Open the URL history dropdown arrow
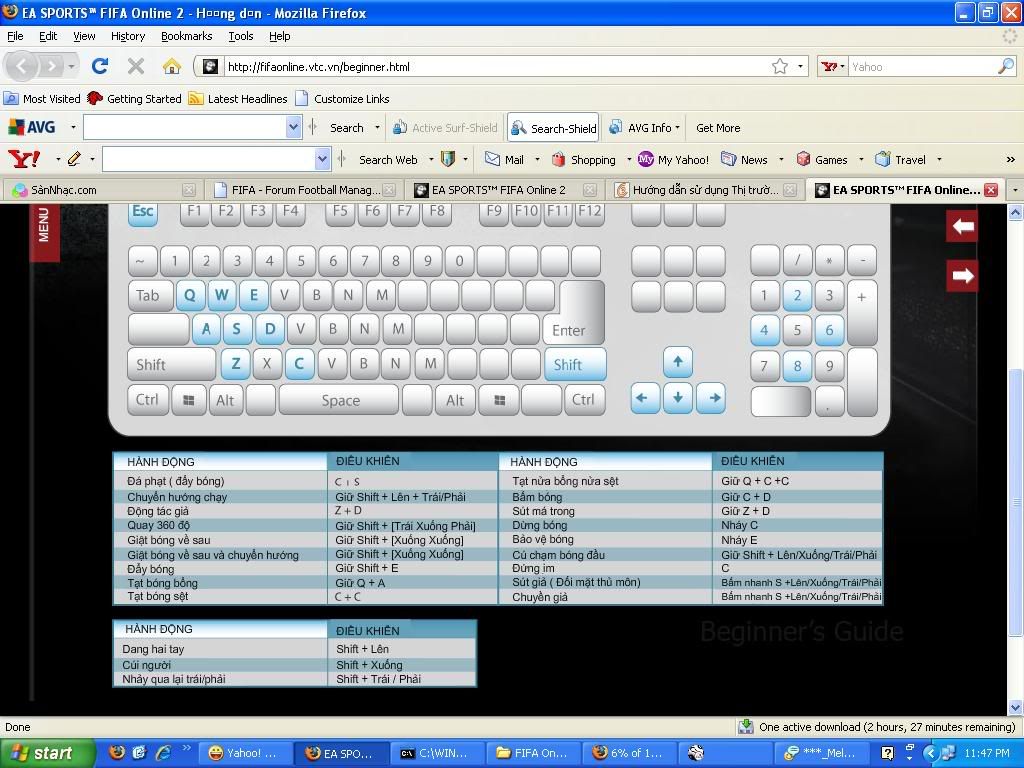 (801, 67)
